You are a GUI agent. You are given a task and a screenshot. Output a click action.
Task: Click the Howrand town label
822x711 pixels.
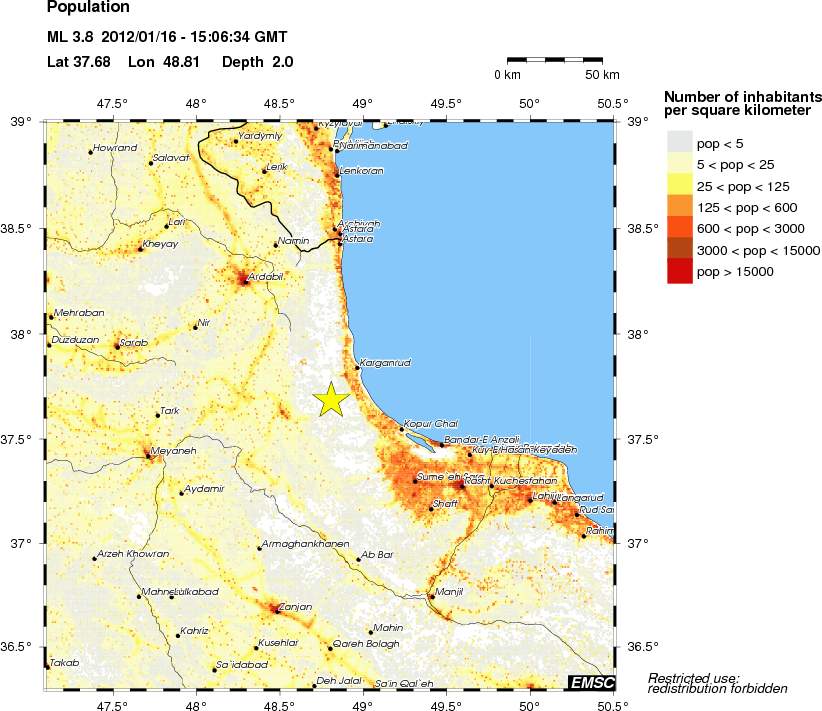(x=115, y=148)
